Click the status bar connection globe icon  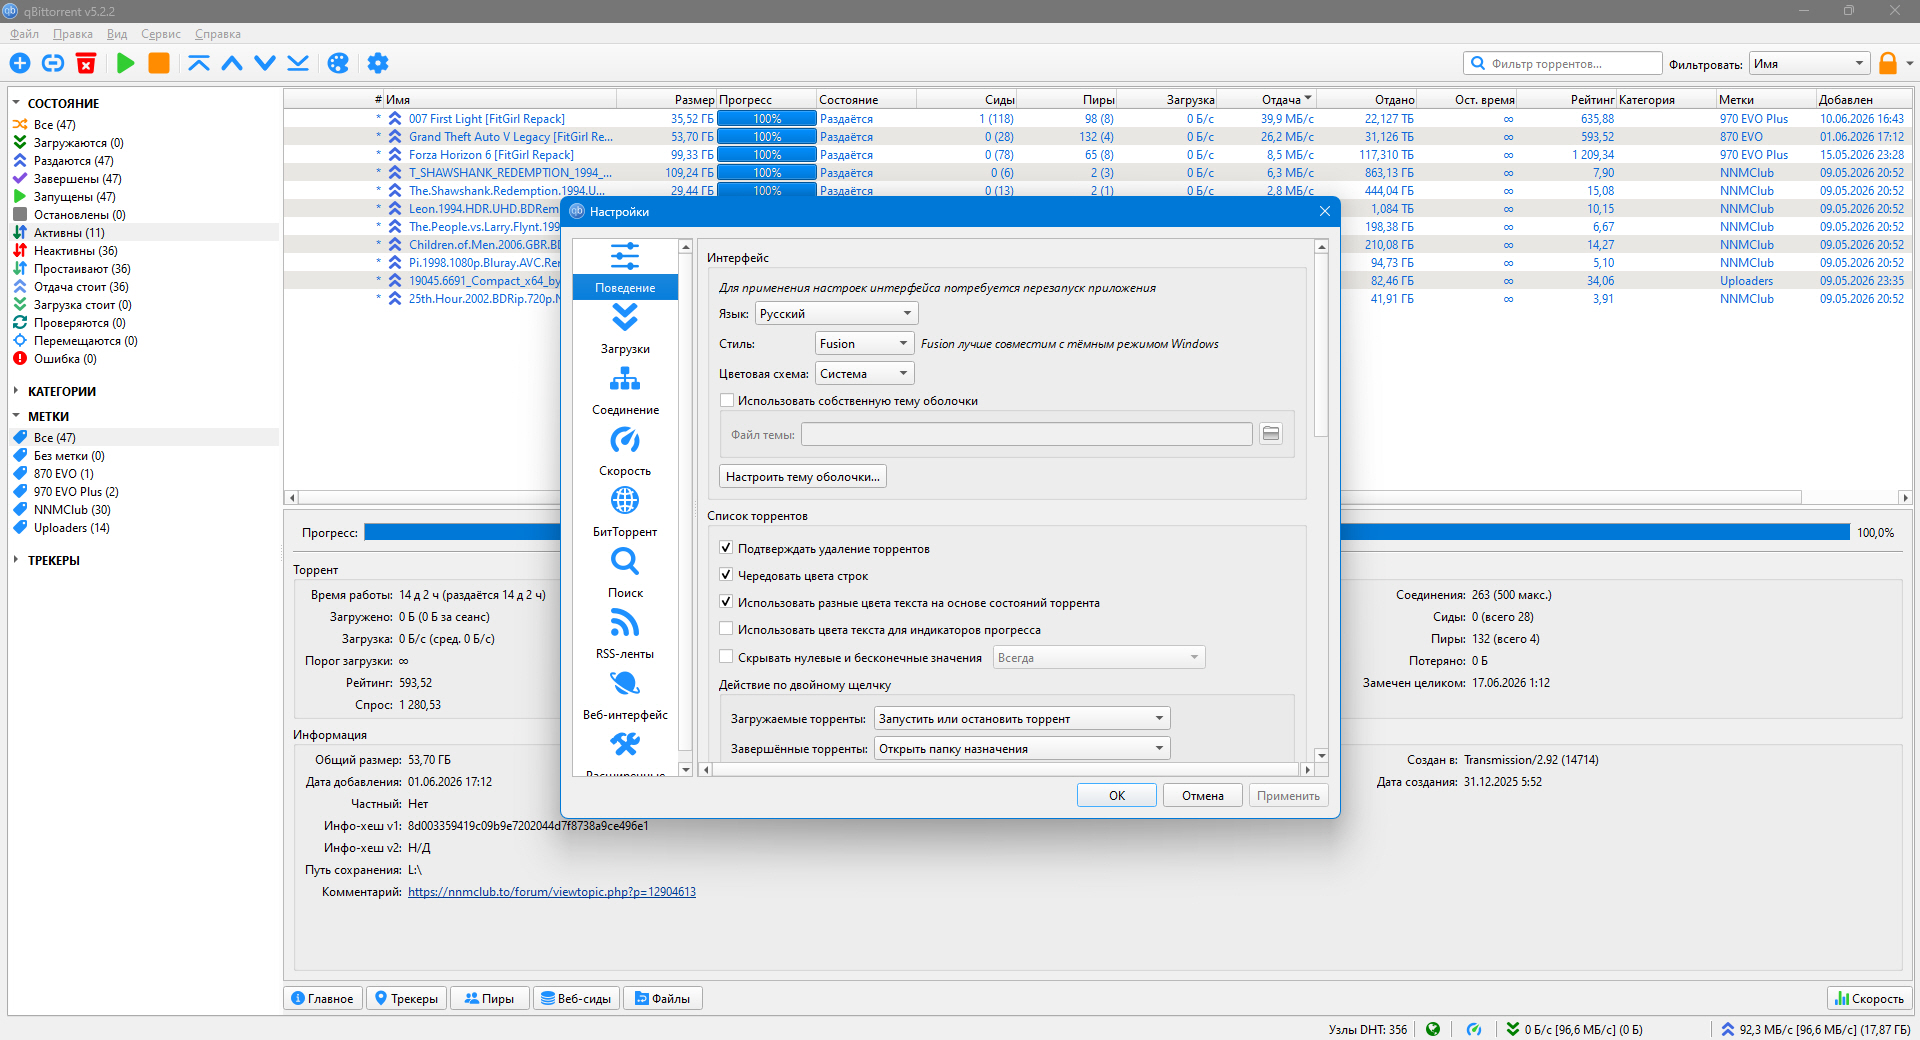[x=1433, y=1029]
